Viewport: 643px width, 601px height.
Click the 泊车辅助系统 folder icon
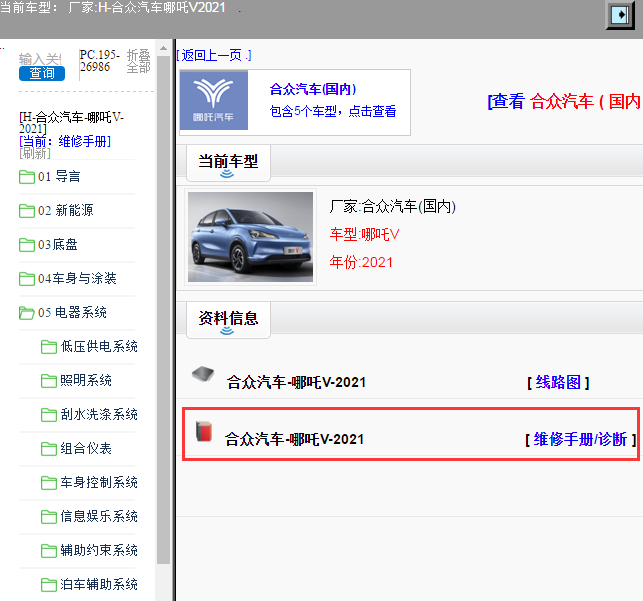[x=49, y=585]
